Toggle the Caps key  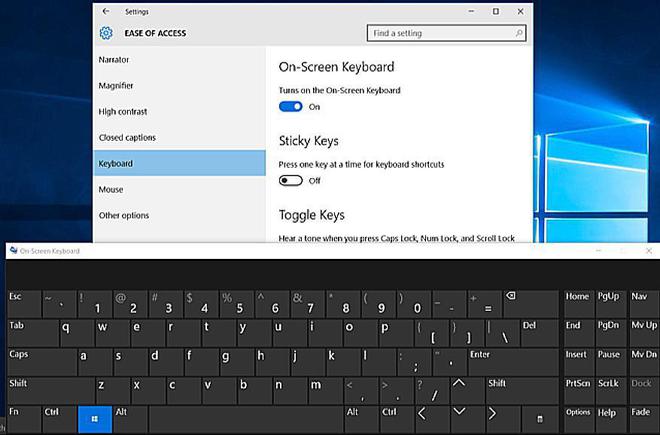[42, 361]
